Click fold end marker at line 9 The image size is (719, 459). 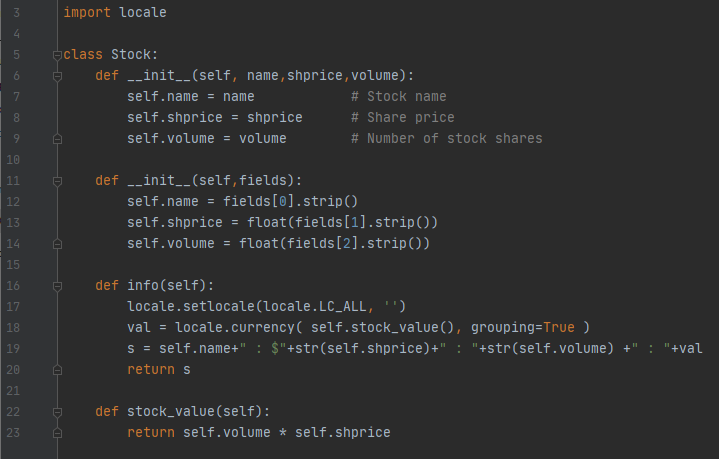point(57,139)
